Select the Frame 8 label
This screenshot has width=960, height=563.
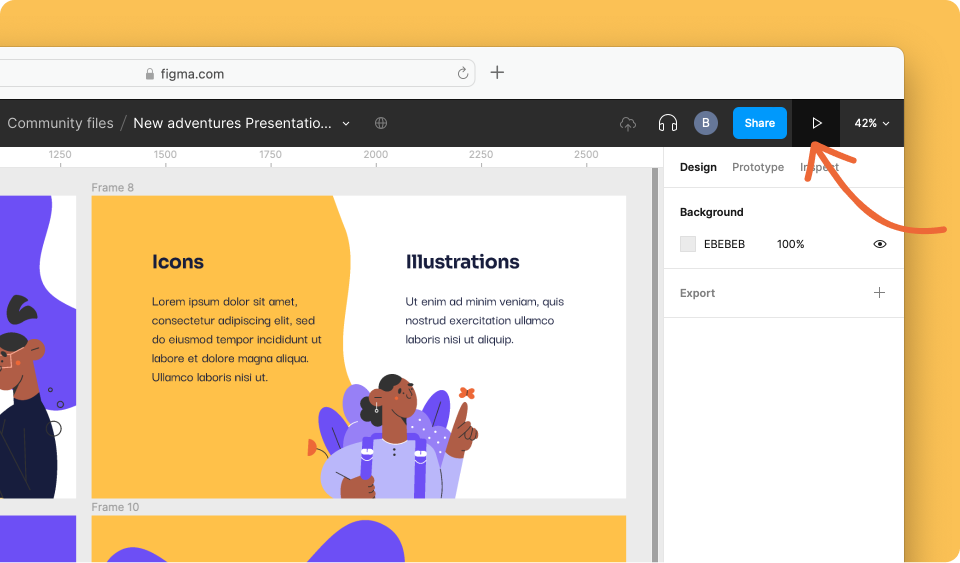click(x=113, y=187)
